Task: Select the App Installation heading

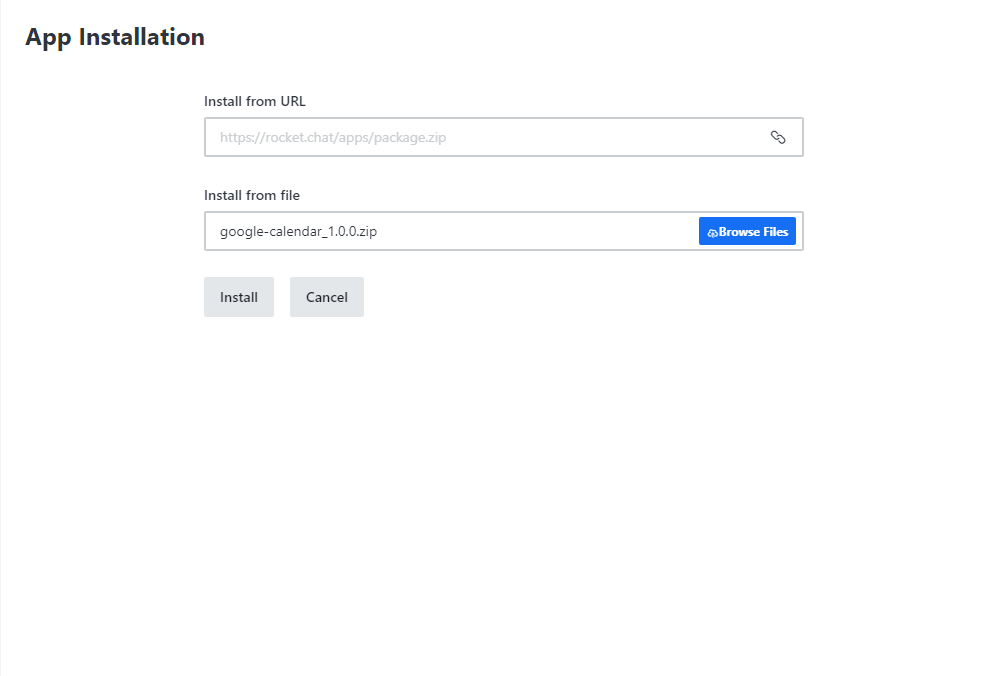Action: pyautogui.click(x=115, y=37)
